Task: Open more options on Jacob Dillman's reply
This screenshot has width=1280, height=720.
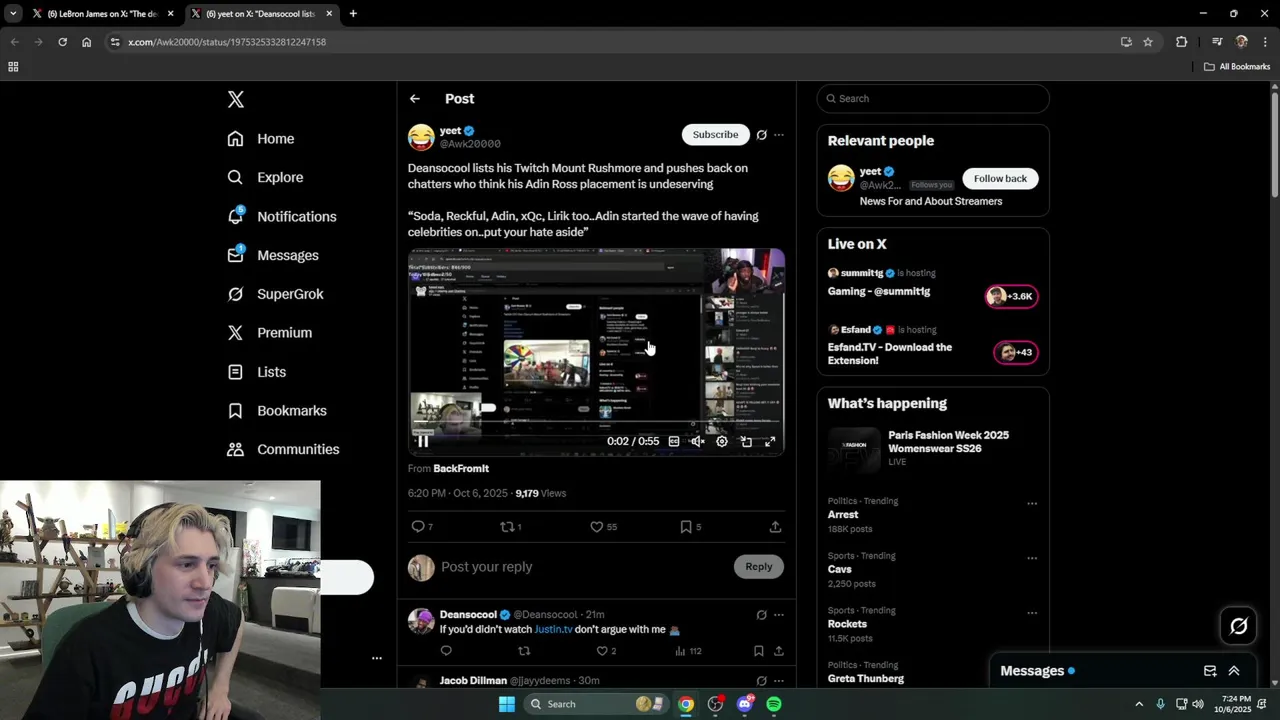Action: pyautogui.click(x=779, y=681)
